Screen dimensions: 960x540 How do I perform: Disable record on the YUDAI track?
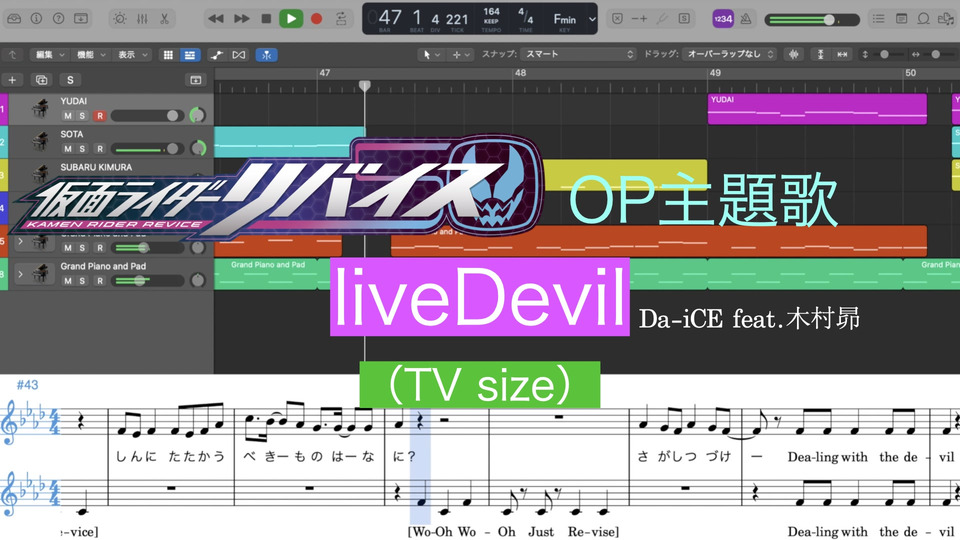tap(100, 116)
